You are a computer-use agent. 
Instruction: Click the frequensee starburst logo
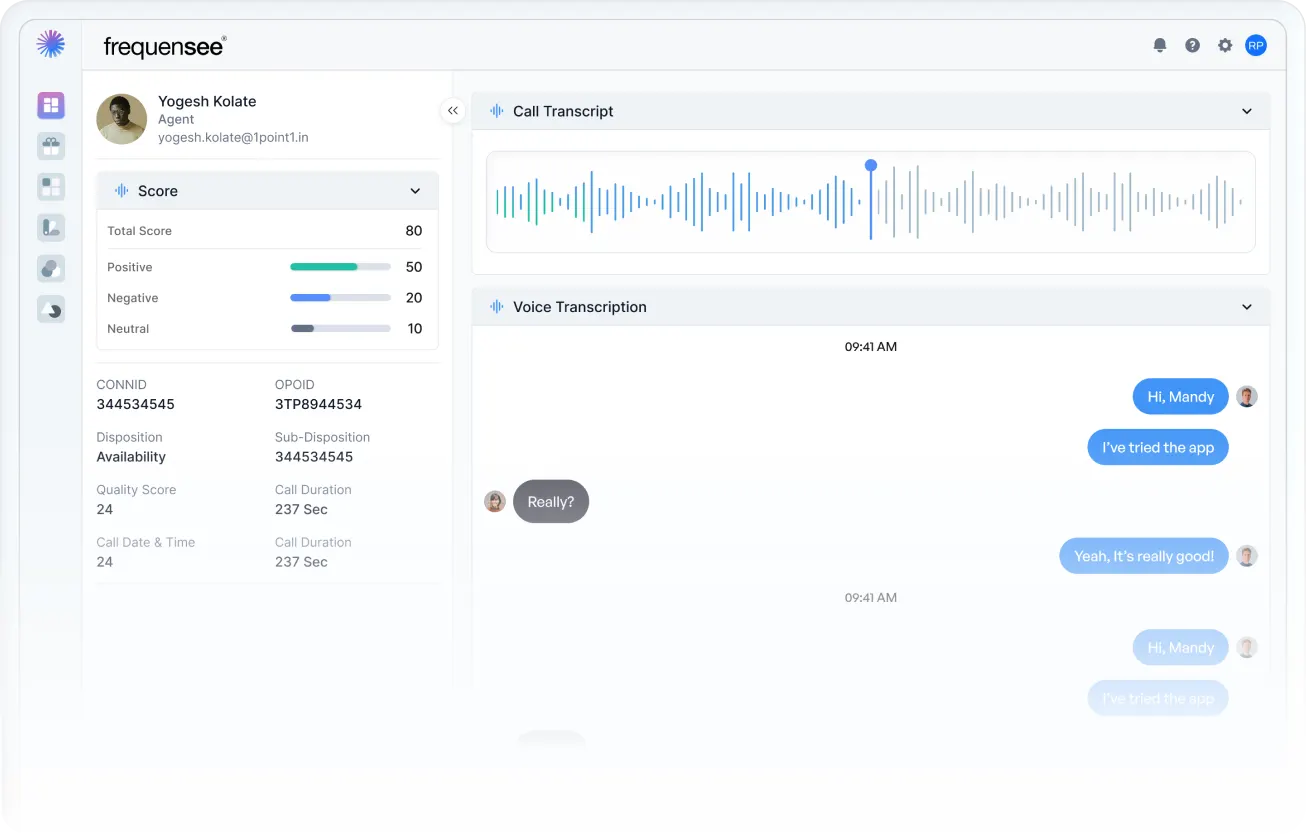click(x=50, y=44)
